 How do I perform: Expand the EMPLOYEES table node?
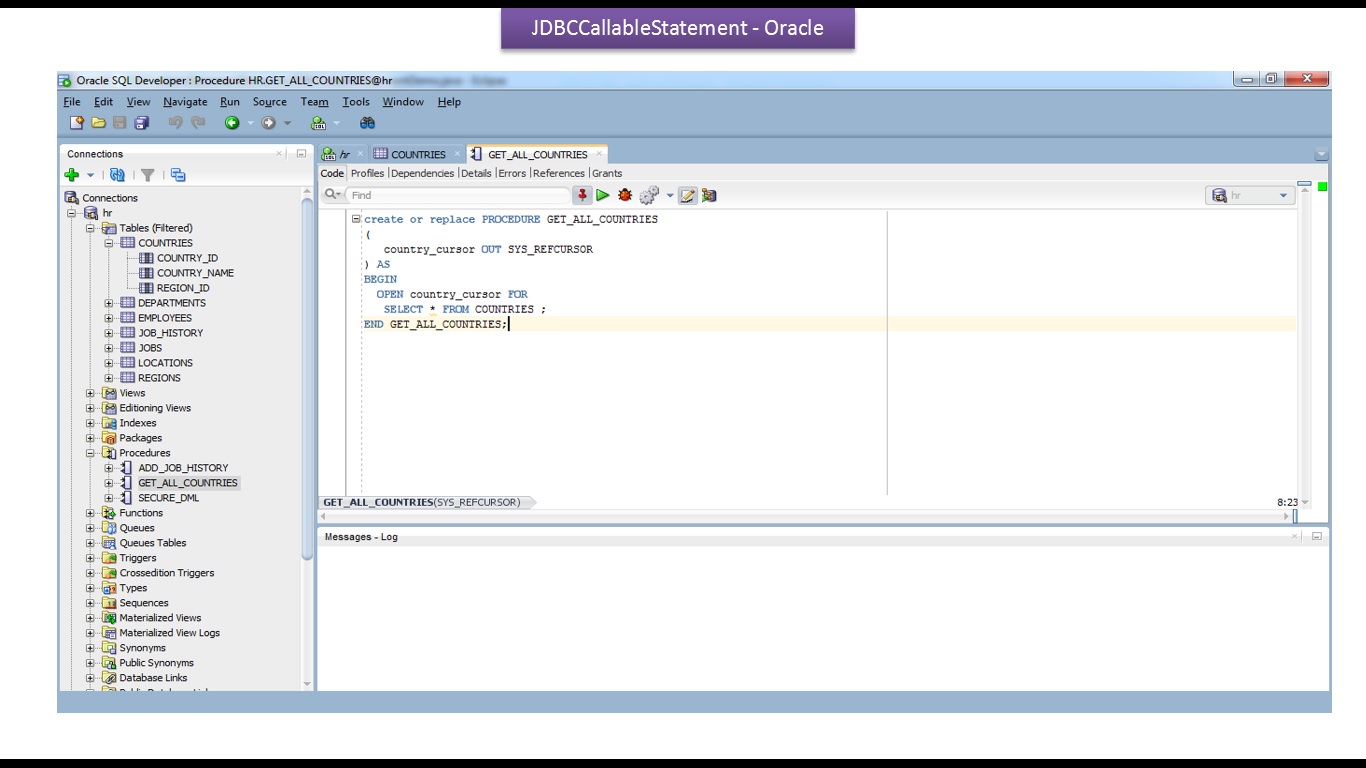[109, 318]
